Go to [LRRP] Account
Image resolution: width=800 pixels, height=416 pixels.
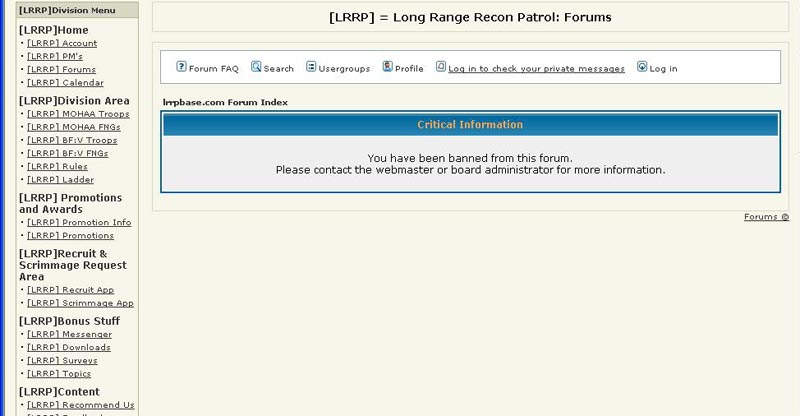coord(62,43)
